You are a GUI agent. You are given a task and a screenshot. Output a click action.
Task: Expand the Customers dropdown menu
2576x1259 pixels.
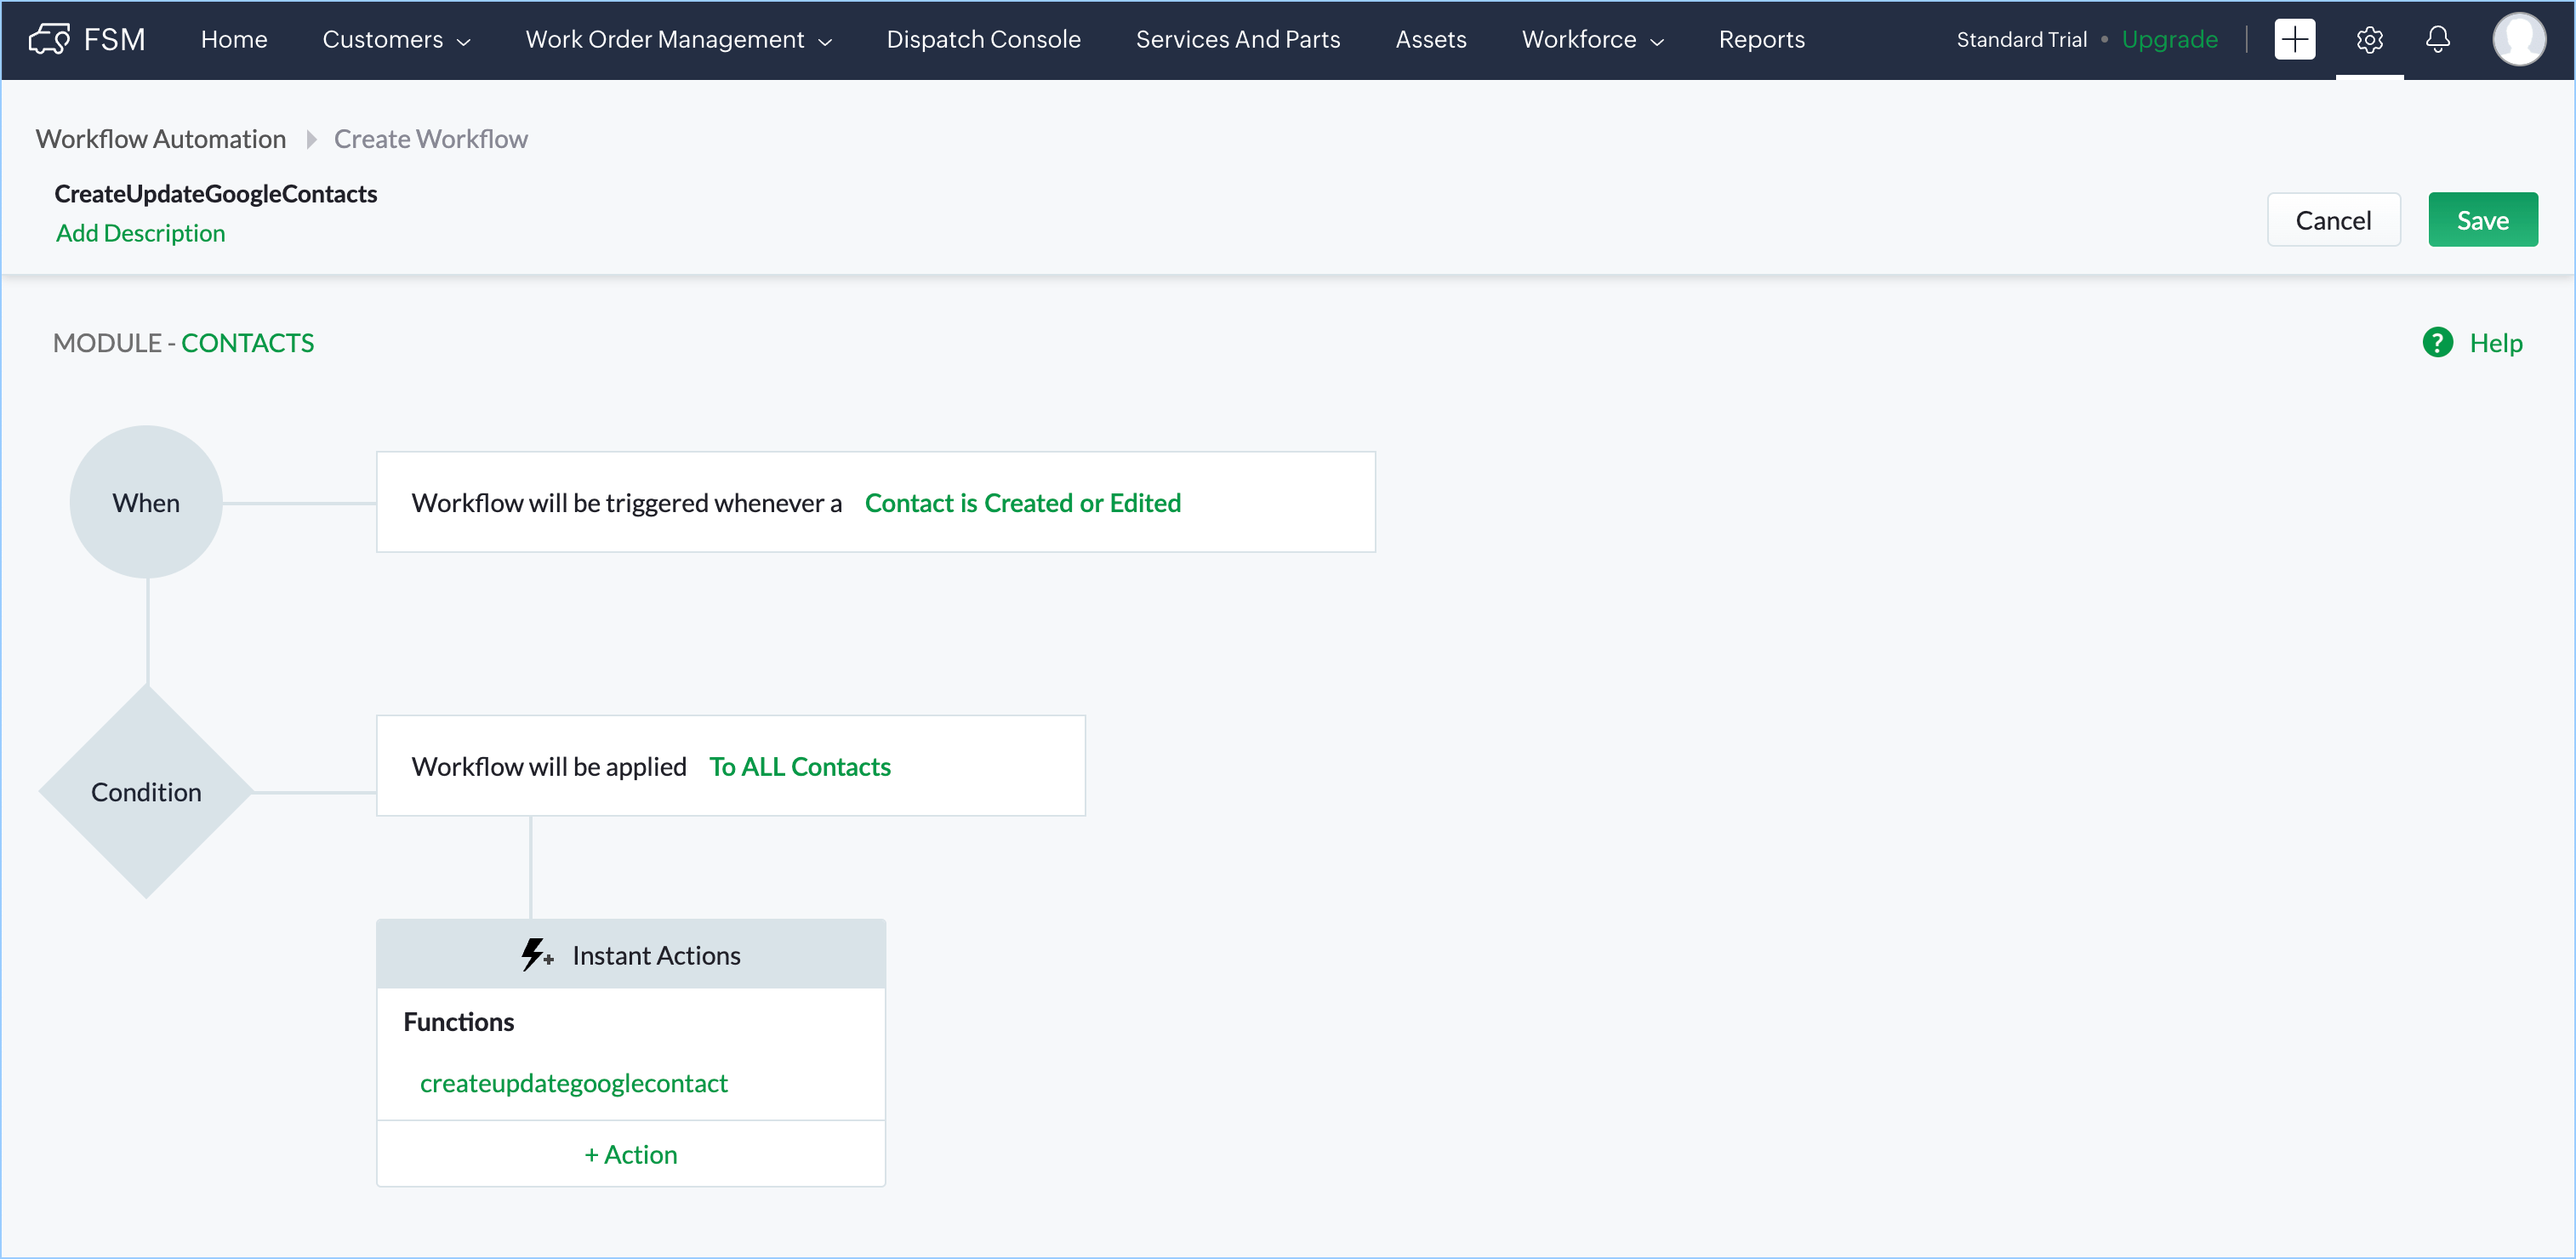tap(396, 39)
